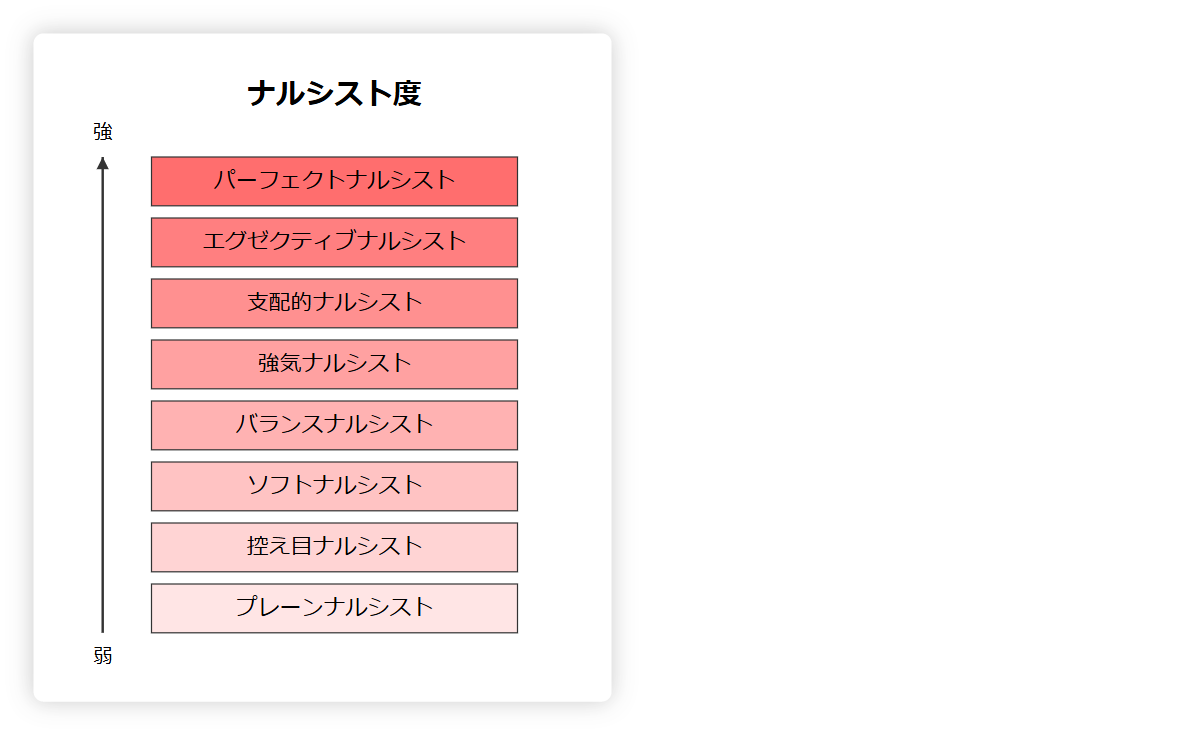Click the text パーフェクトナルシスト

[334, 181]
